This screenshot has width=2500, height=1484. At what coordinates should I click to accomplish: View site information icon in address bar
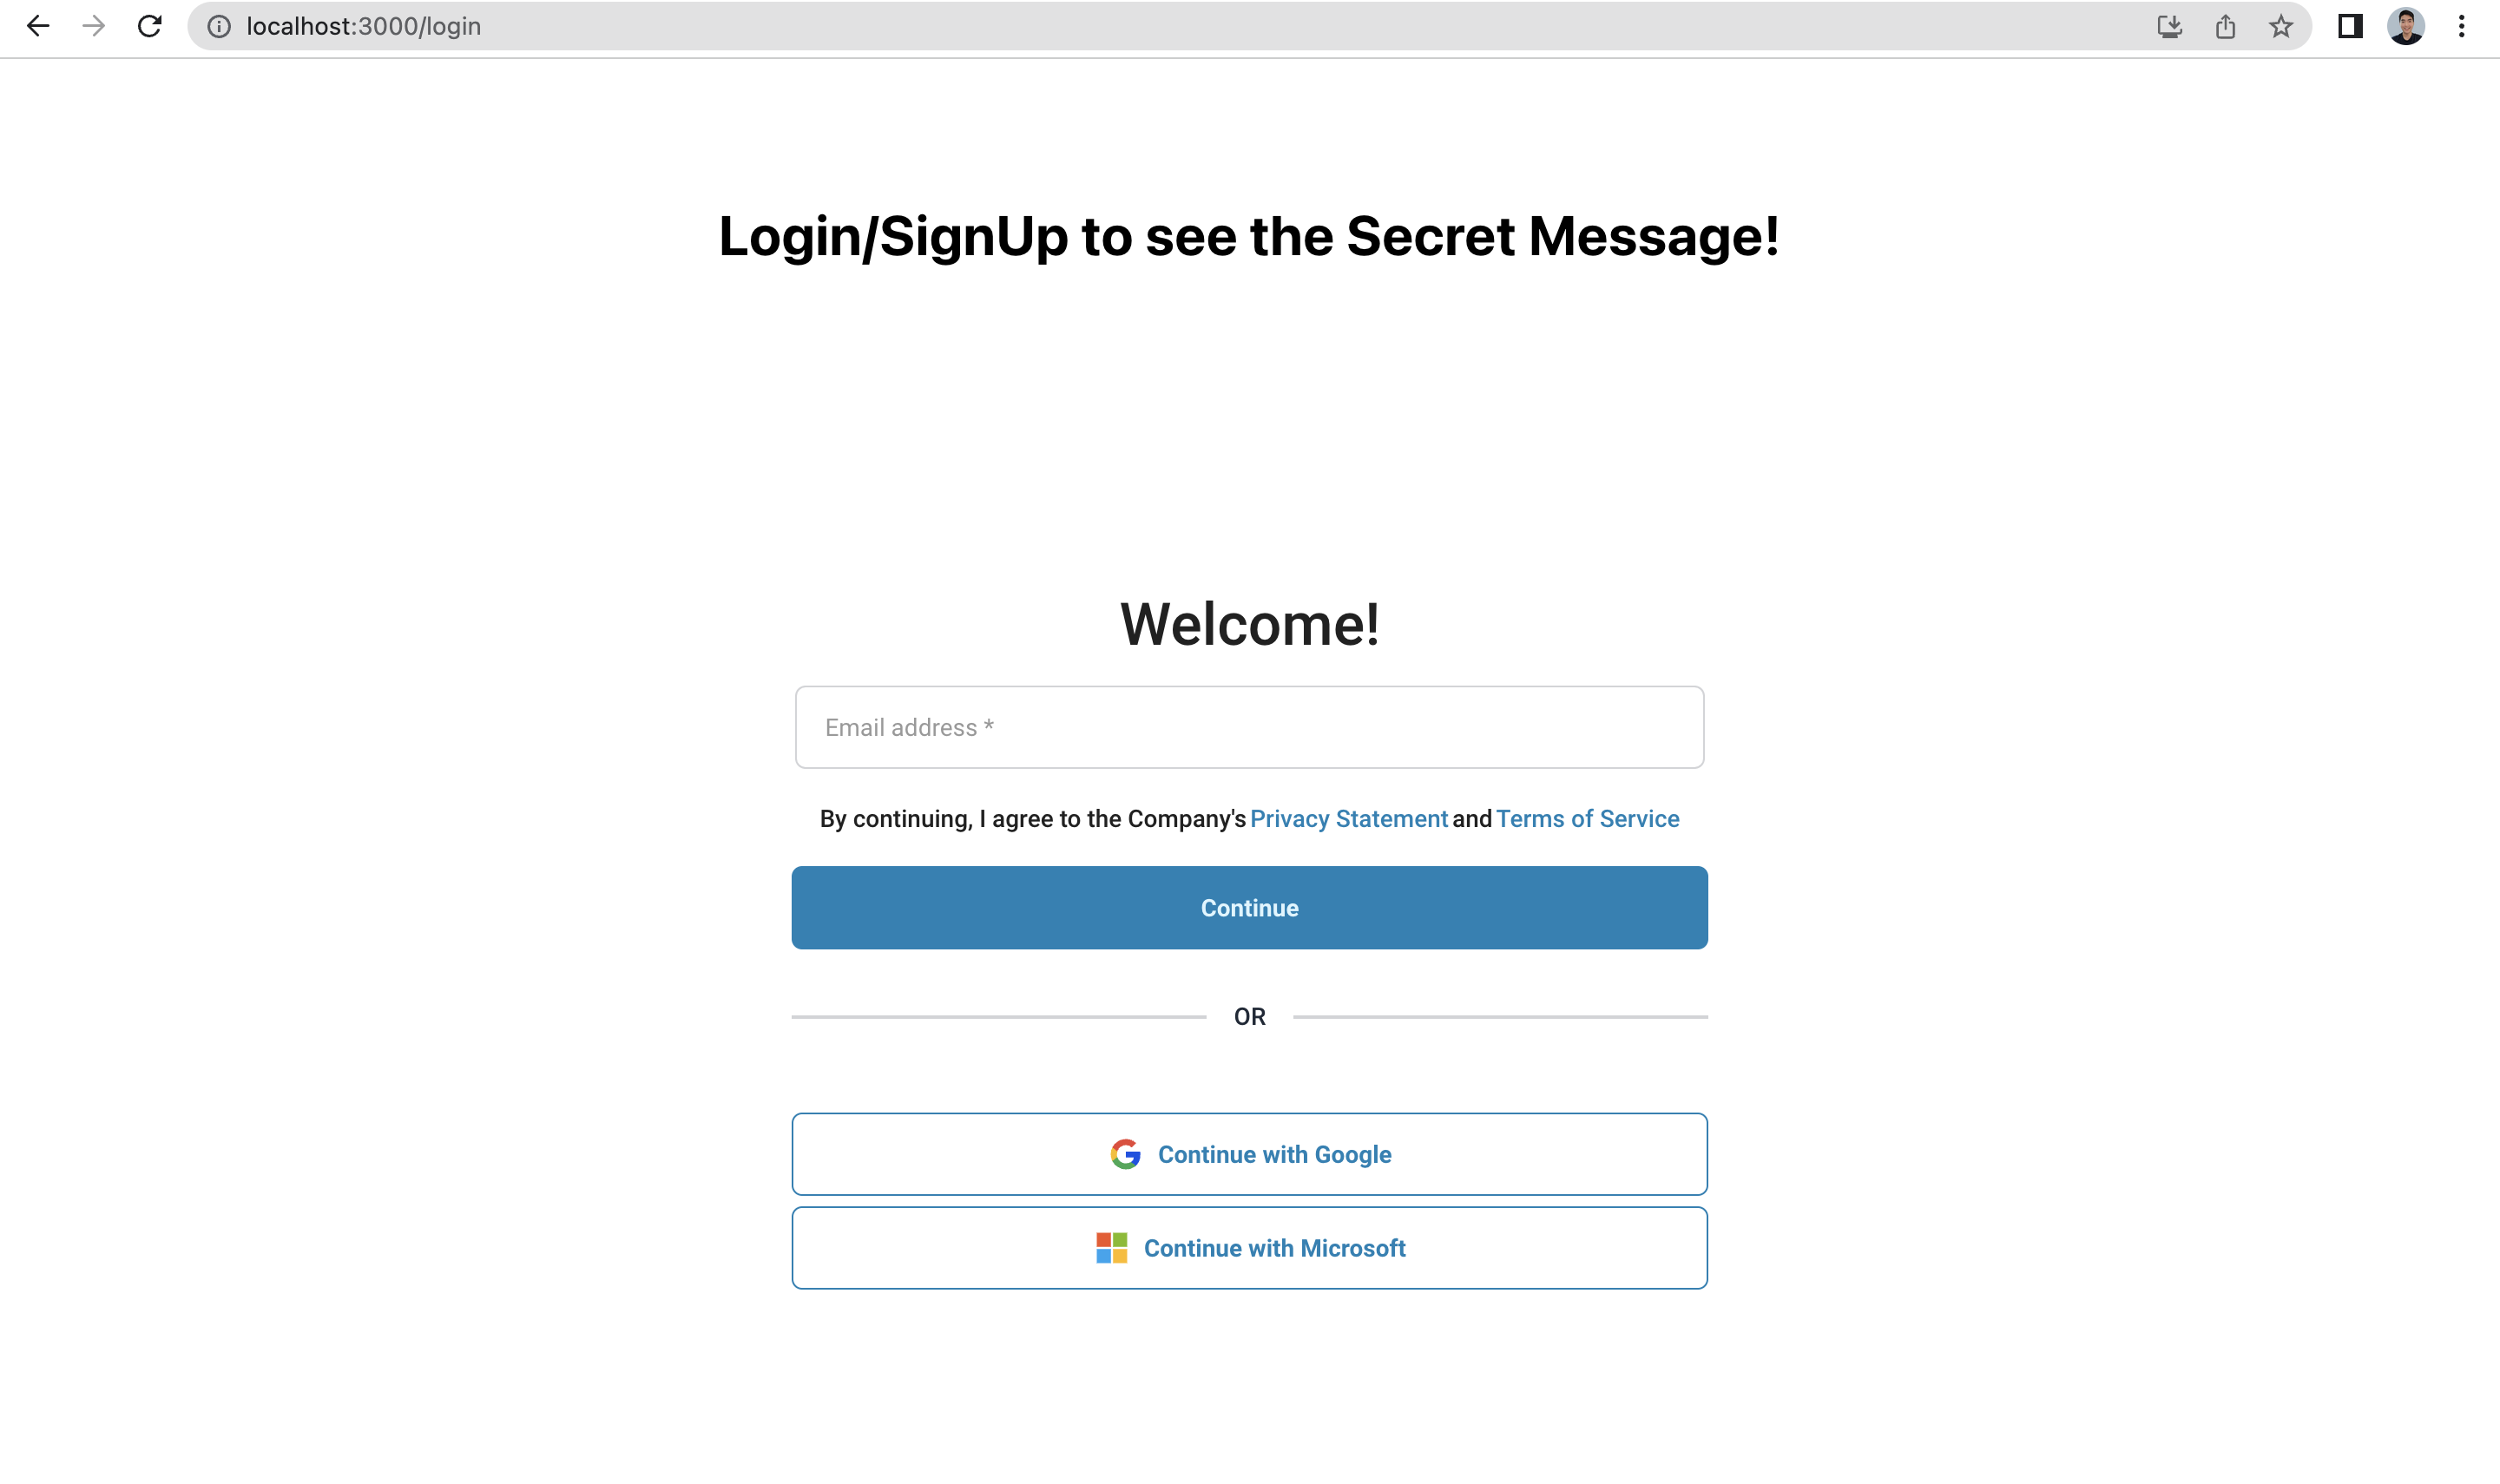219,26
